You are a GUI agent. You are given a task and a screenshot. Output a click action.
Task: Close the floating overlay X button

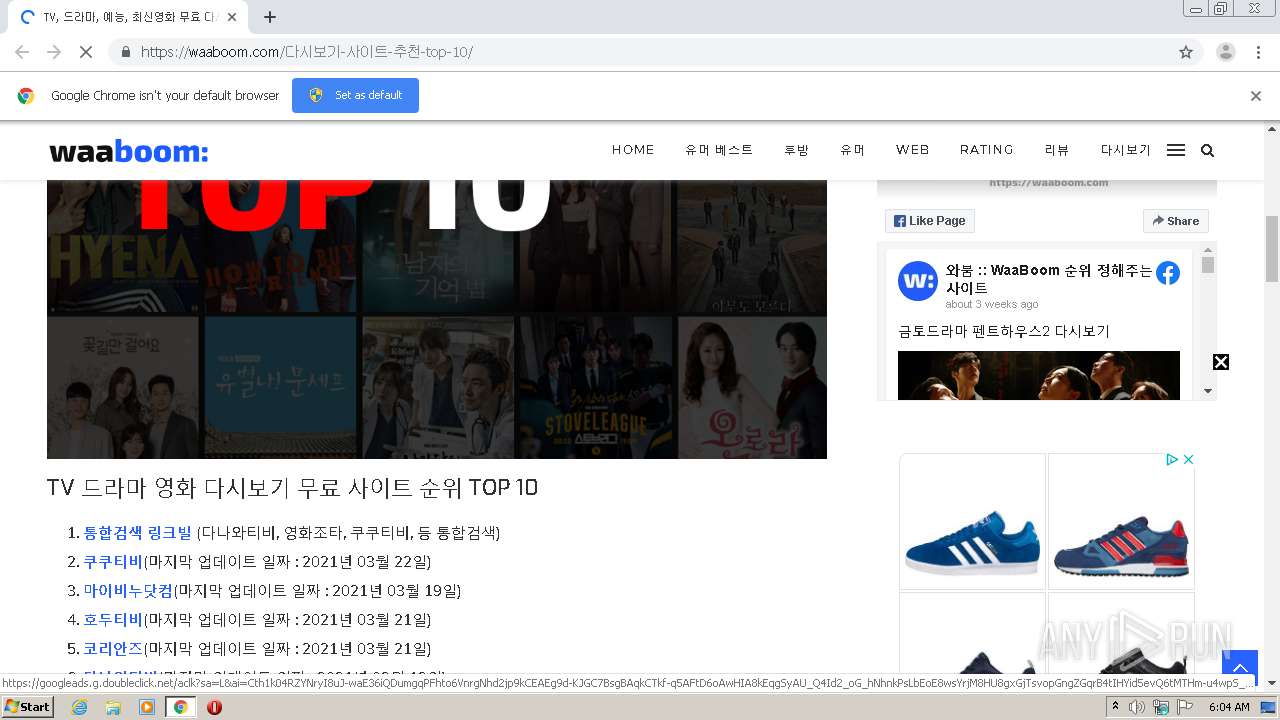pyautogui.click(x=1221, y=362)
